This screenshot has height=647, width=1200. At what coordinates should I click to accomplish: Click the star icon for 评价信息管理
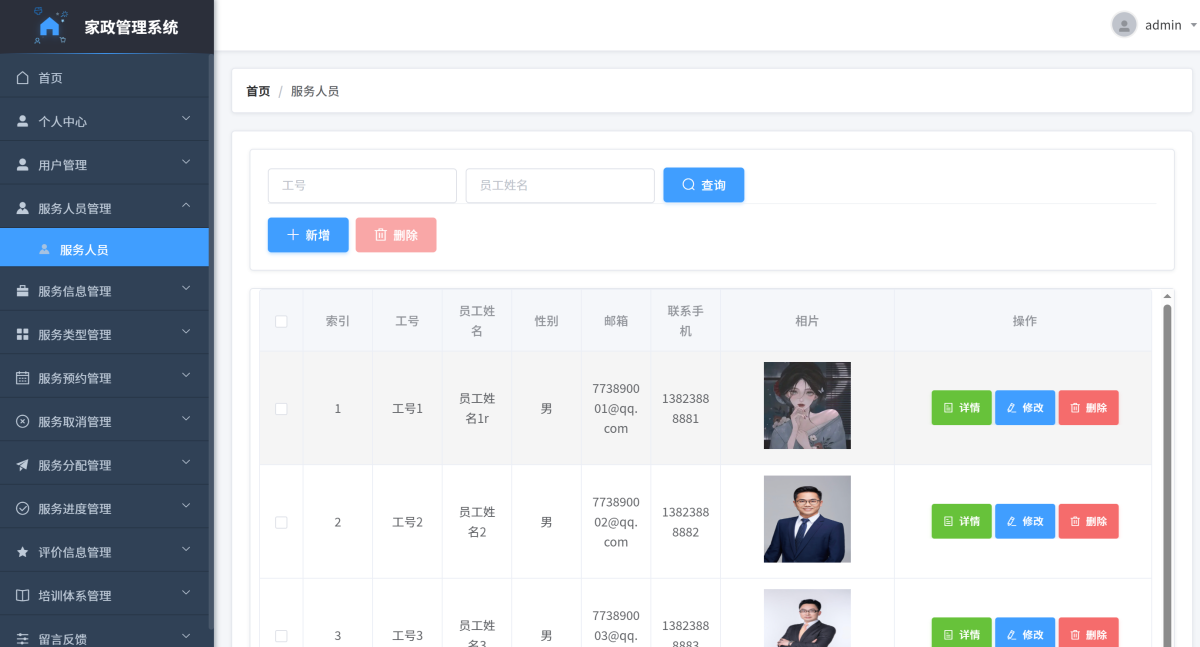[x=23, y=552]
